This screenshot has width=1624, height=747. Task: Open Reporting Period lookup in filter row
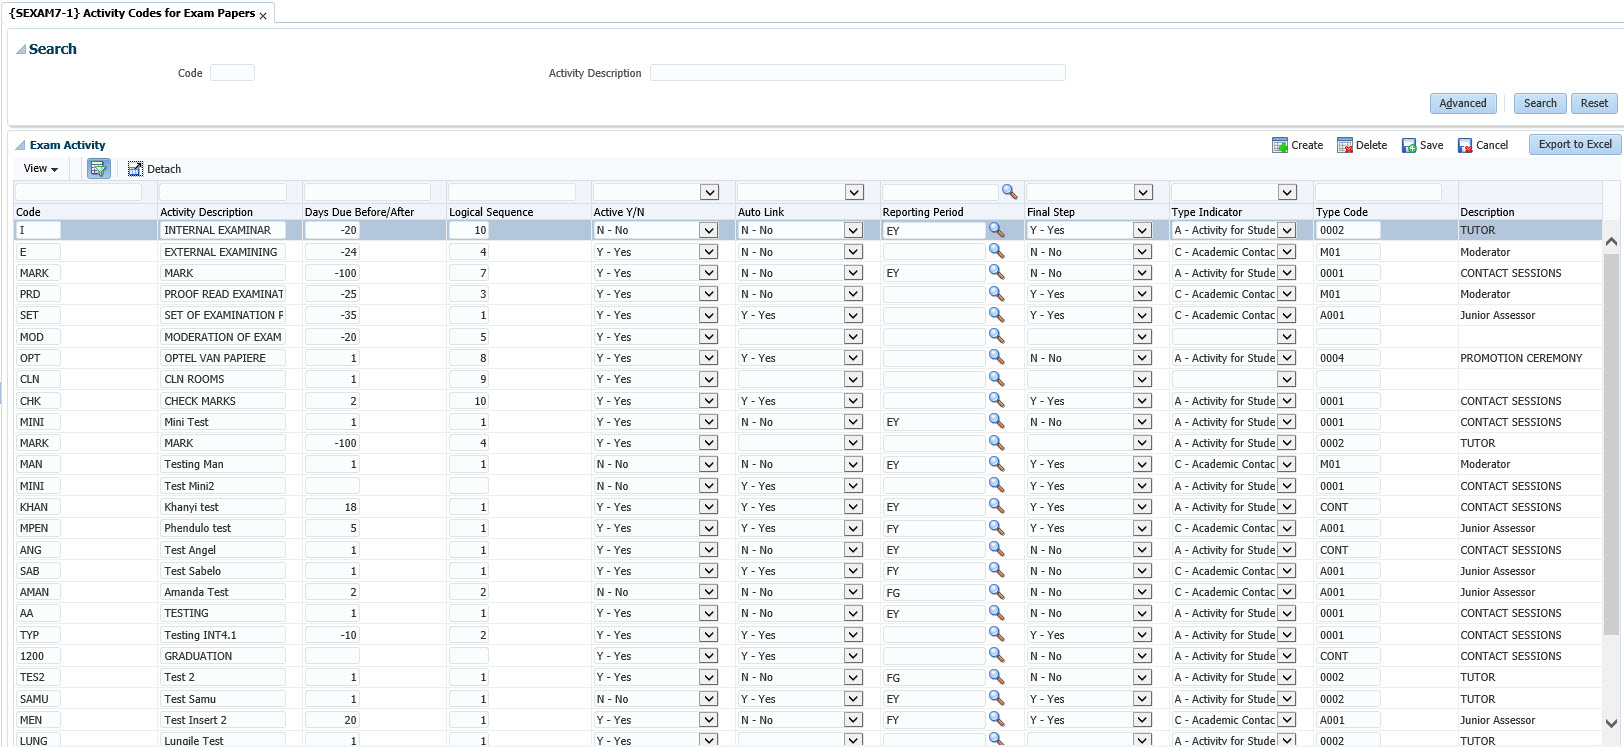pyautogui.click(x=1009, y=191)
